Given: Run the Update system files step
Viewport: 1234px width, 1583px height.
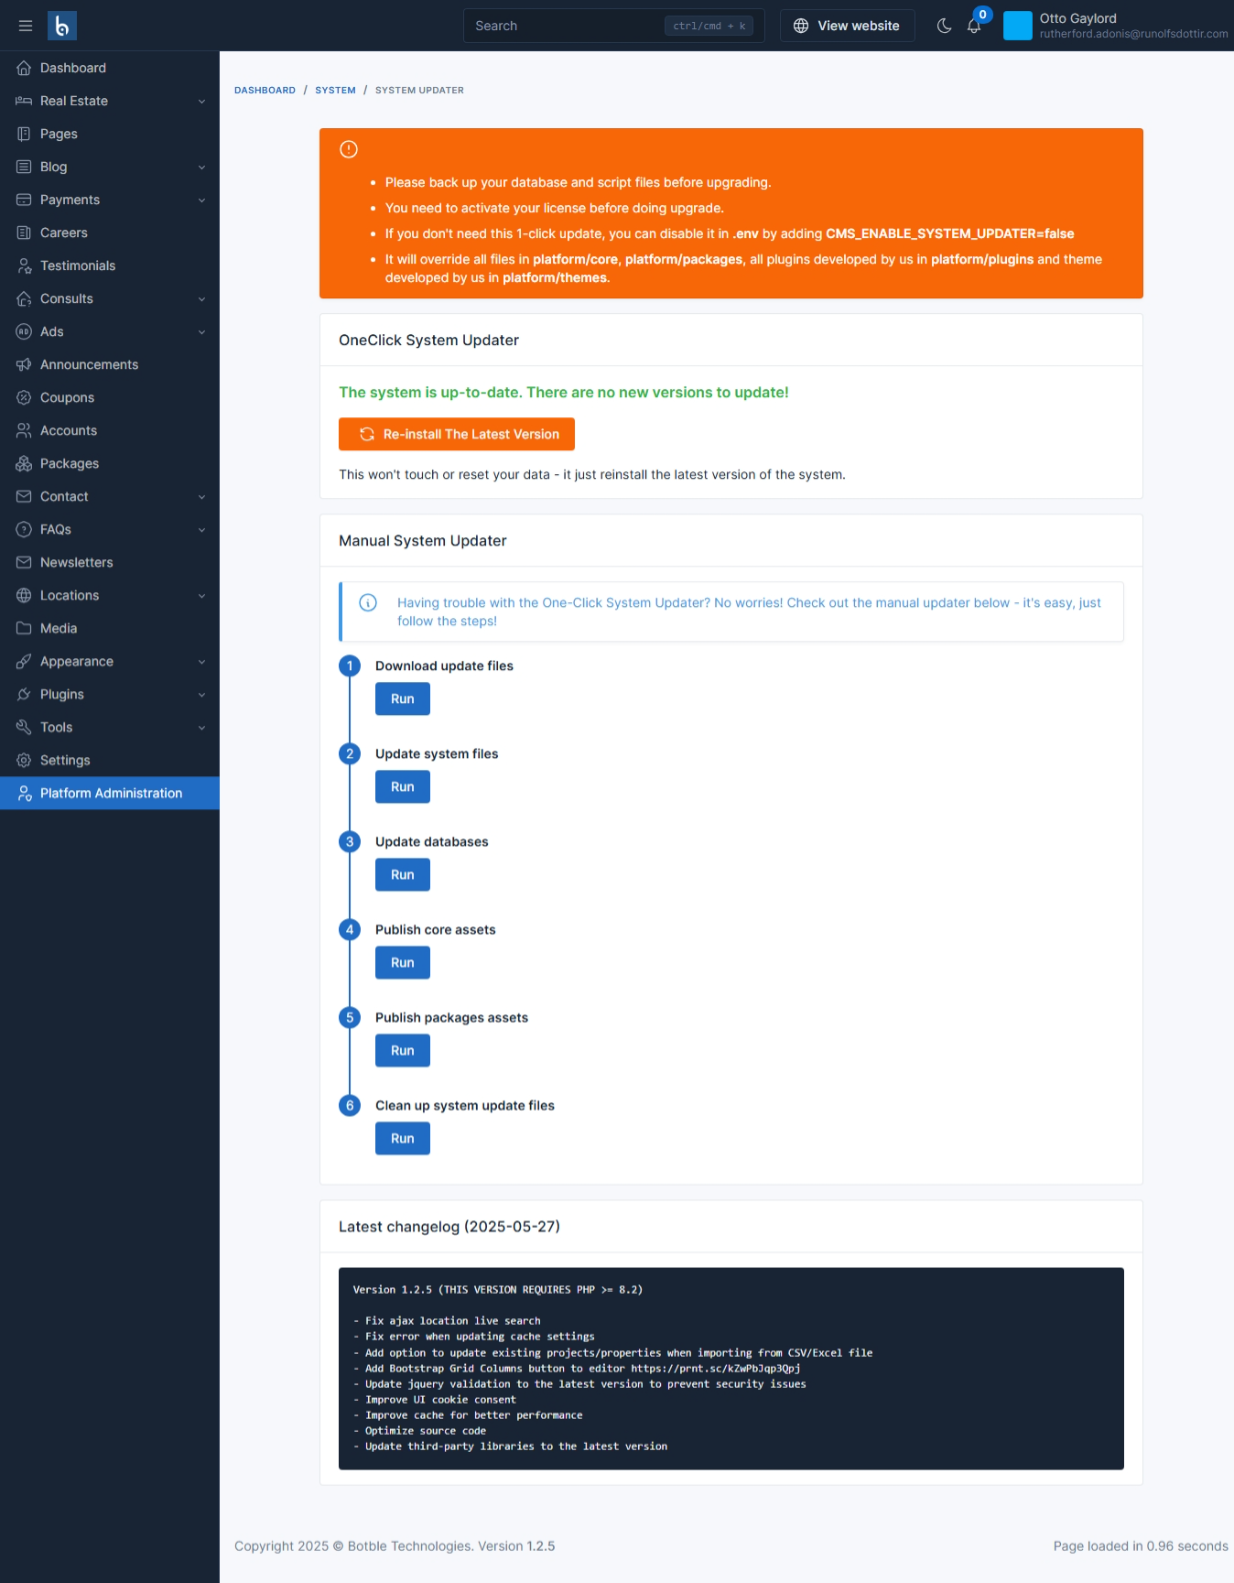Looking at the screenshot, I should tap(403, 787).
